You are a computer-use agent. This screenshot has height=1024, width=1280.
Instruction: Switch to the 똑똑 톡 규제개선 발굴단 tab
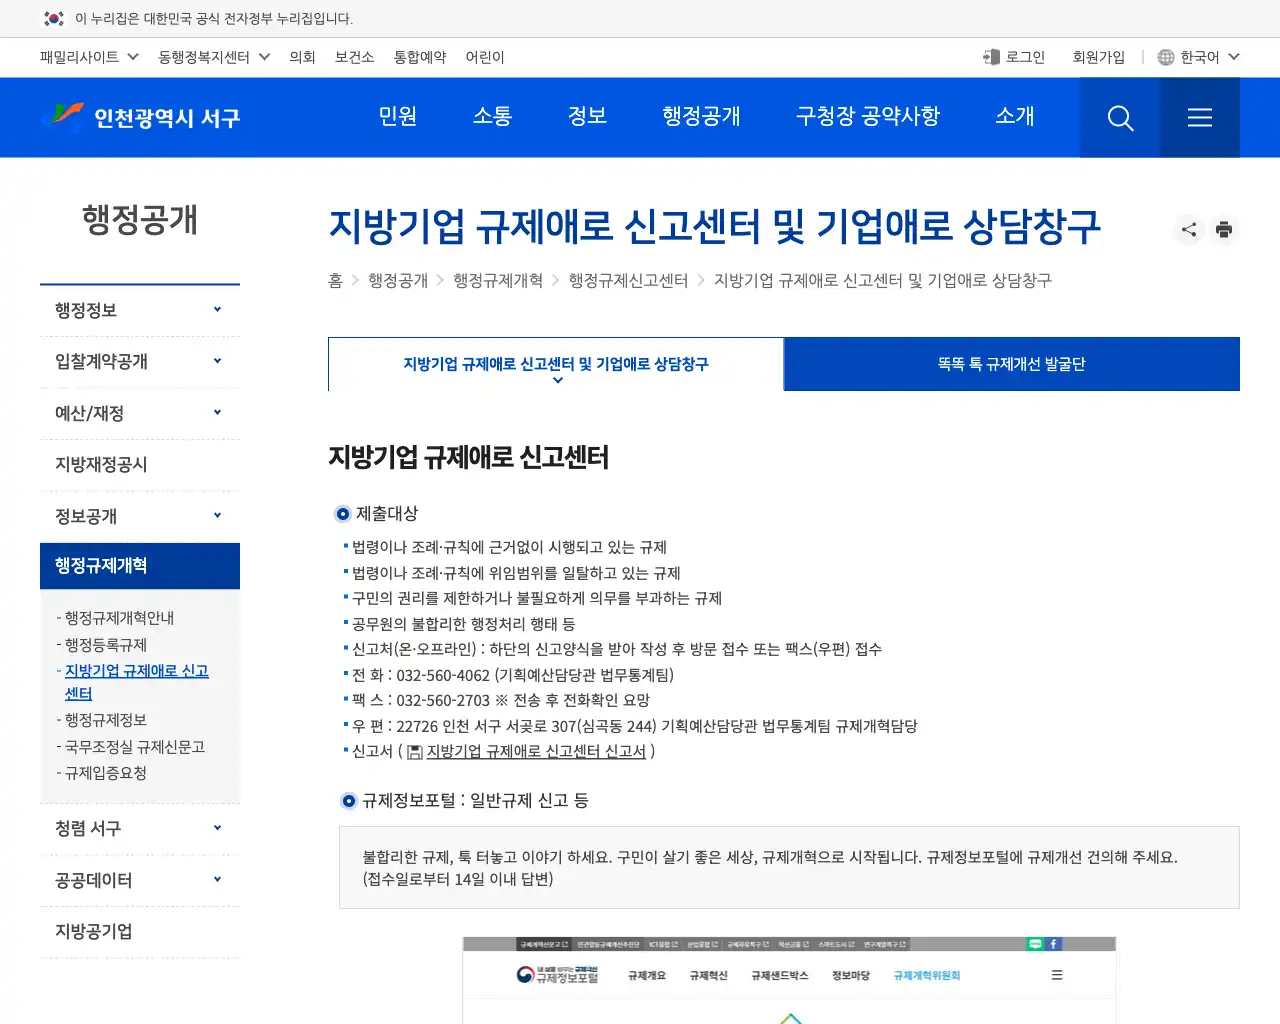[x=1011, y=364]
